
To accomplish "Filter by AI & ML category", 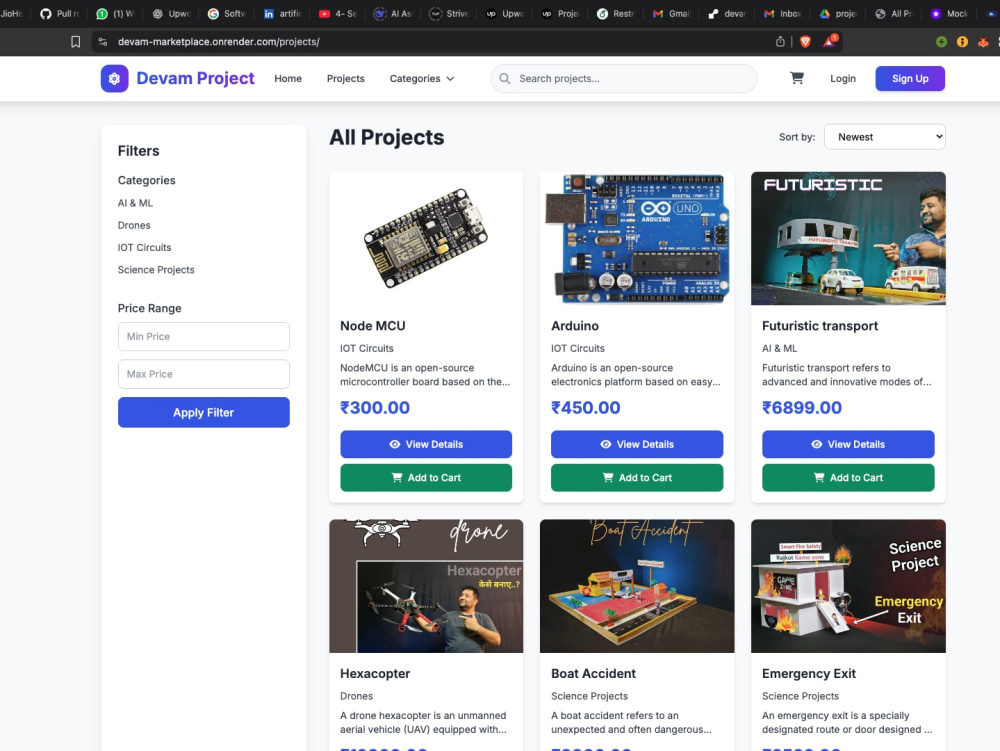I will click(x=135, y=203).
